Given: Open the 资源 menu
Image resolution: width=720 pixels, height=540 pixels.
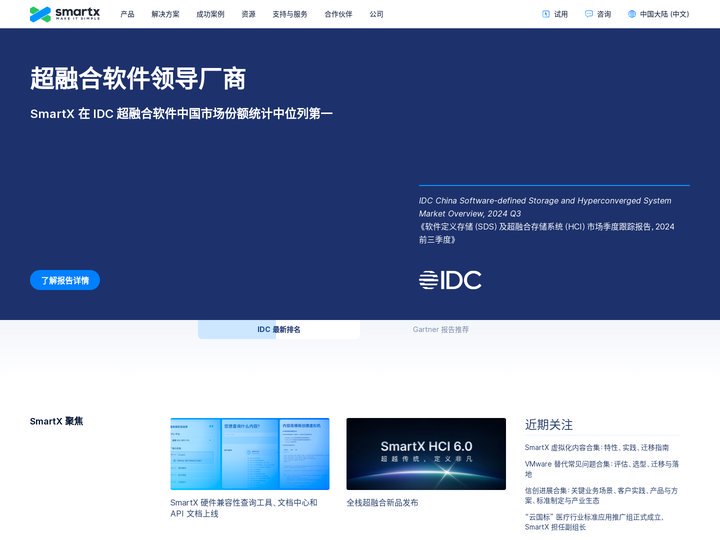Looking at the screenshot, I should tap(248, 14).
